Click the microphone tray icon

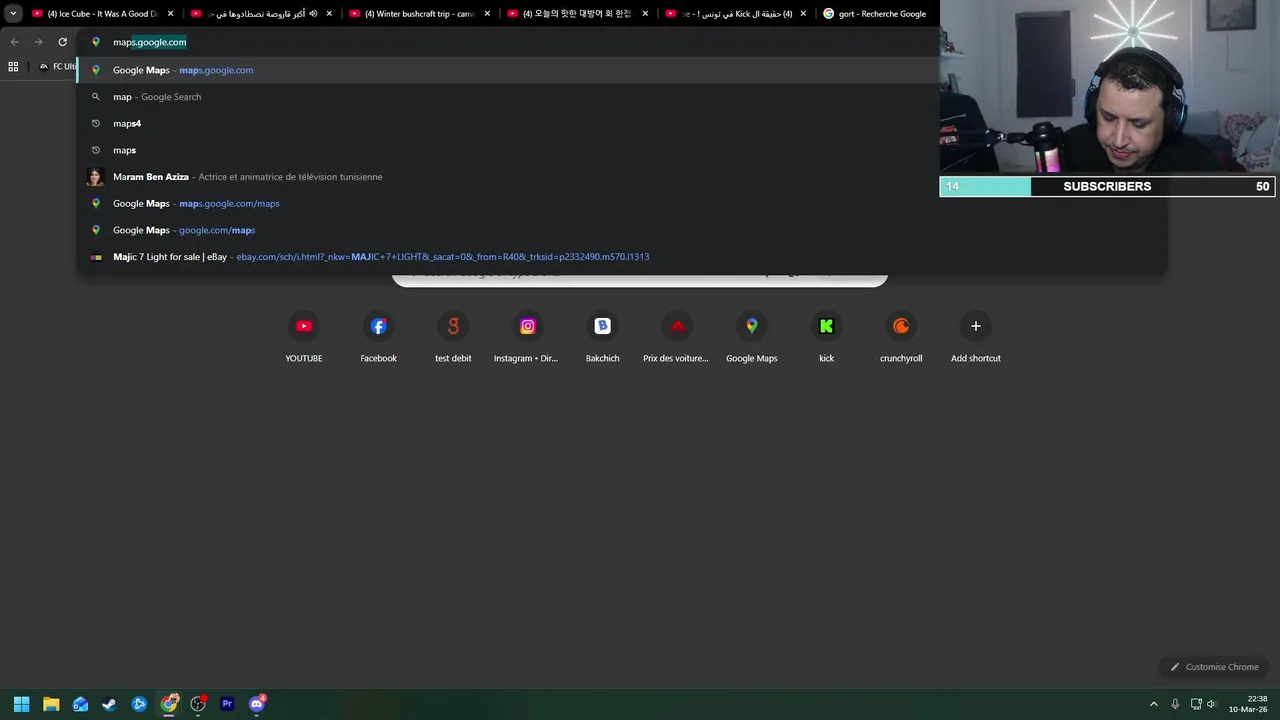tap(1175, 704)
